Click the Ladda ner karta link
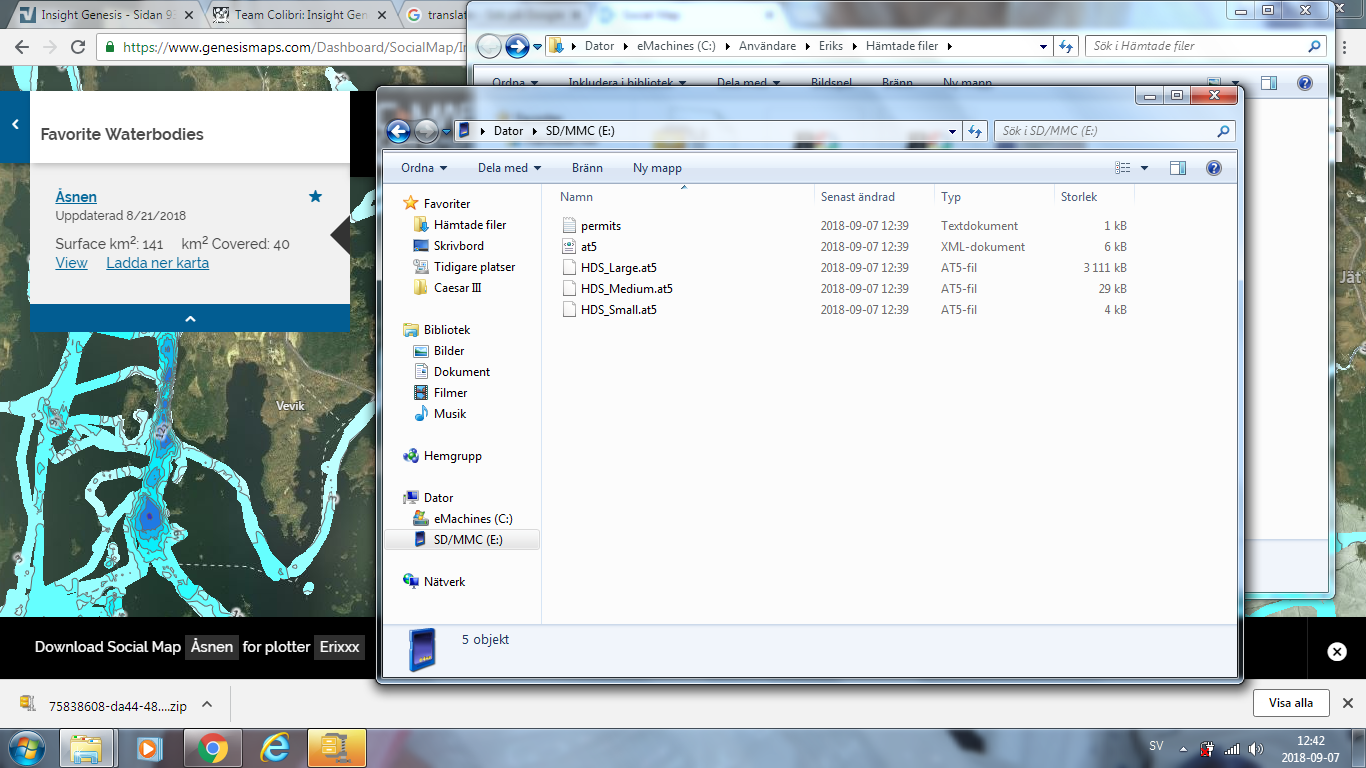 pyautogui.click(x=158, y=263)
